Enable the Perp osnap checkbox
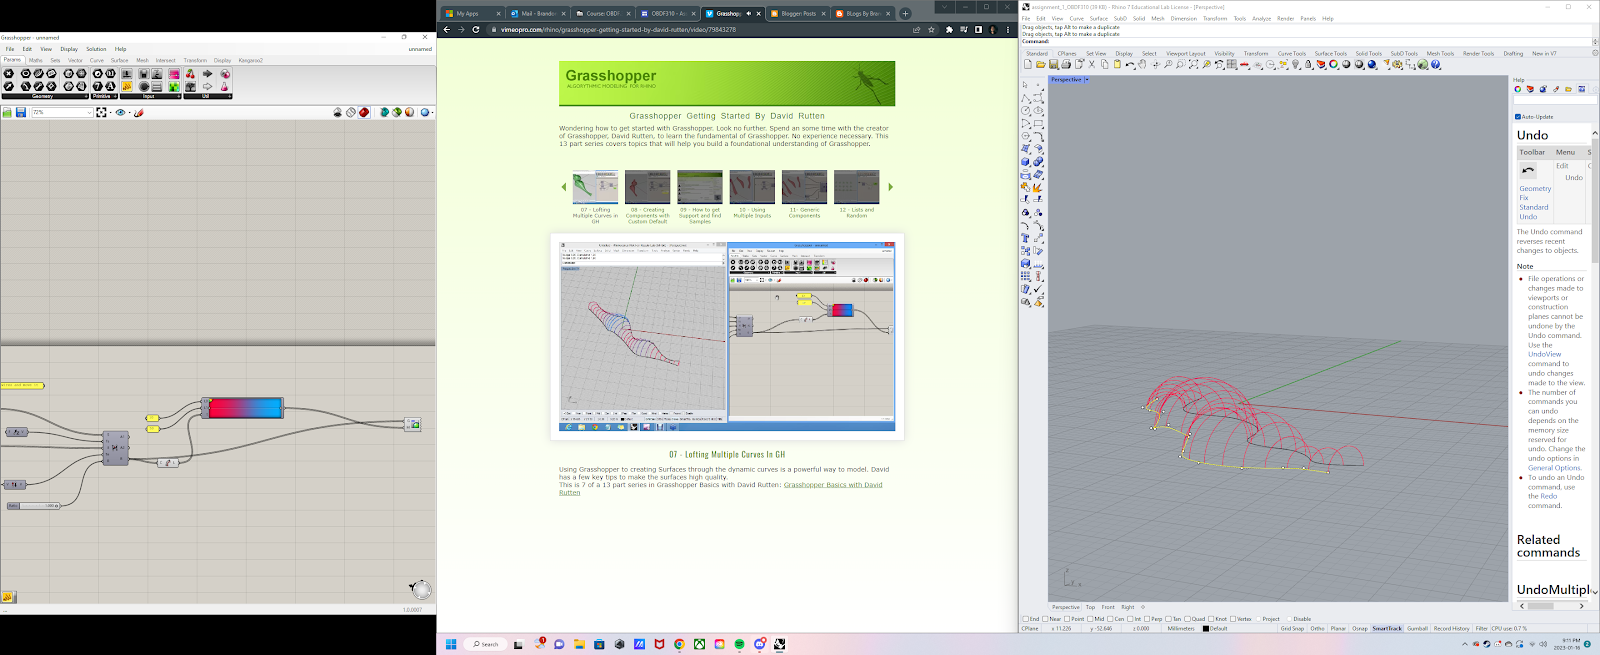The height and width of the screenshot is (655, 1600). click(x=1148, y=619)
